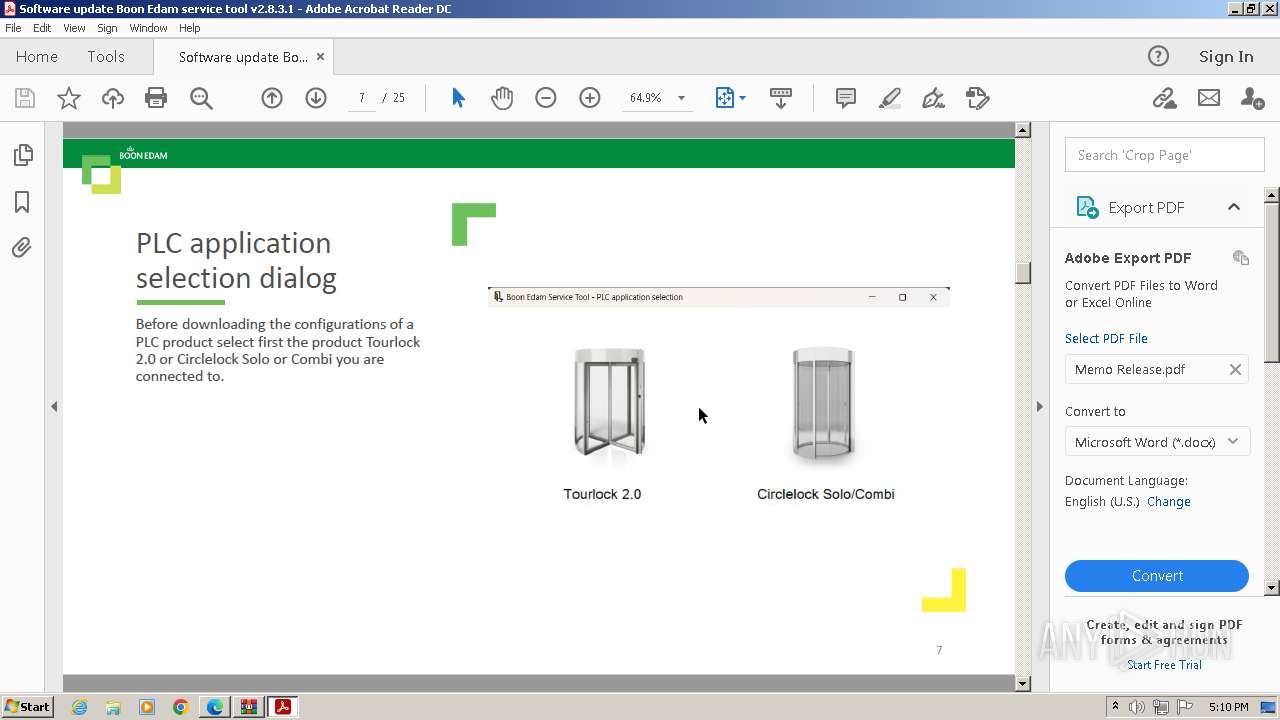Click the share link icon
Image resolution: width=1280 pixels, height=720 pixels.
click(x=1164, y=98)
